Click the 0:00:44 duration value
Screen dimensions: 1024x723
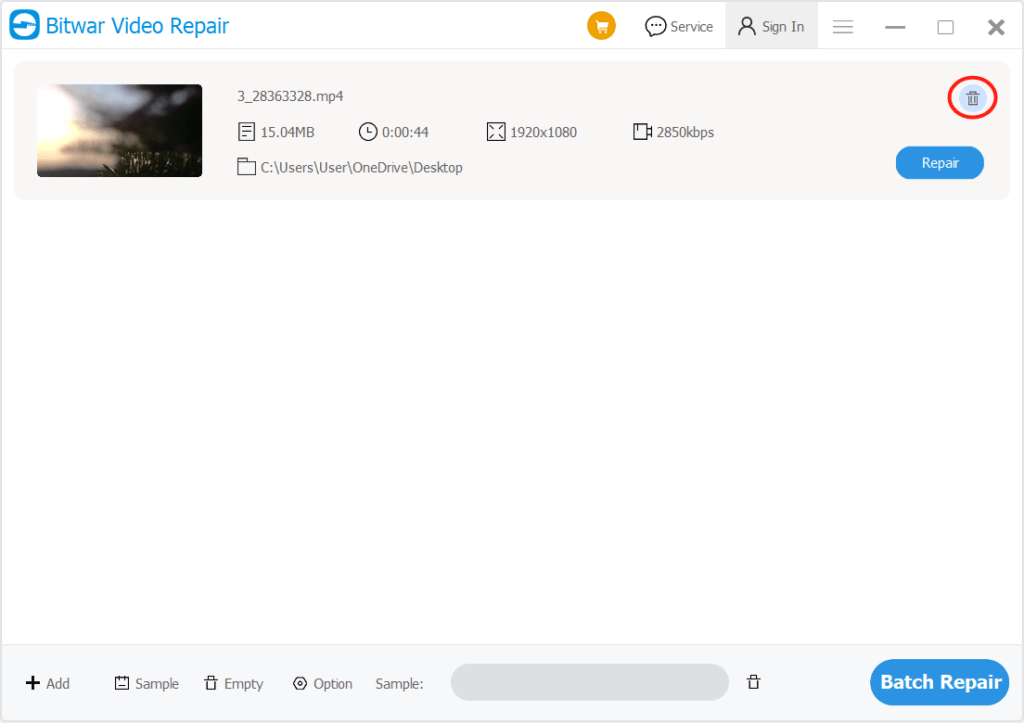[x=405, y=133]
